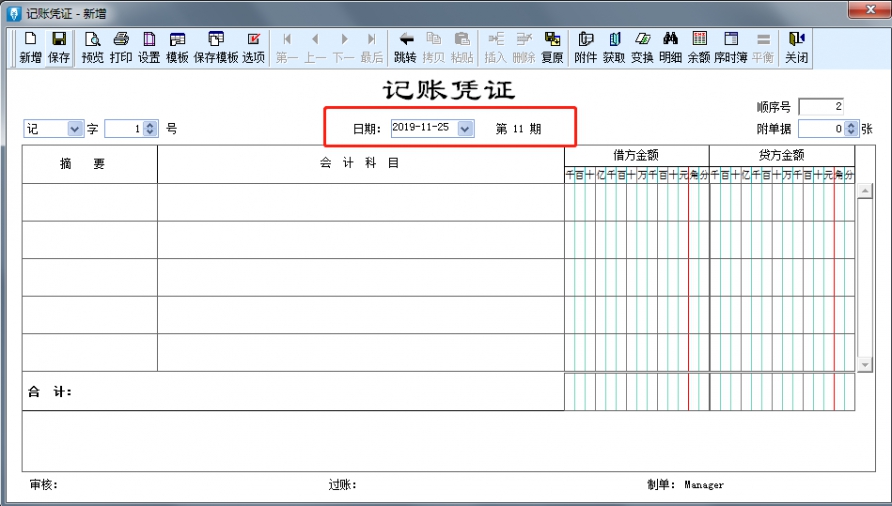Expand the 记 voucher word dropdown

[x=75, y=129]
